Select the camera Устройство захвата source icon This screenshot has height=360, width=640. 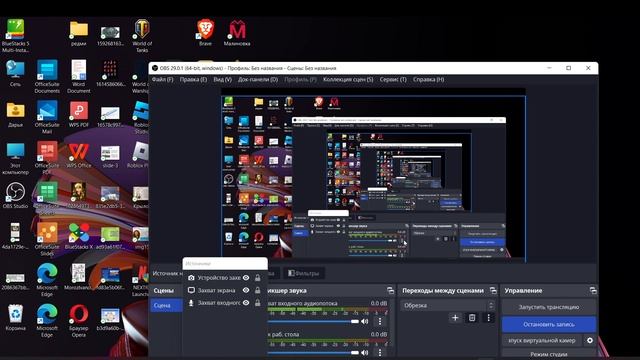(191, 278)
